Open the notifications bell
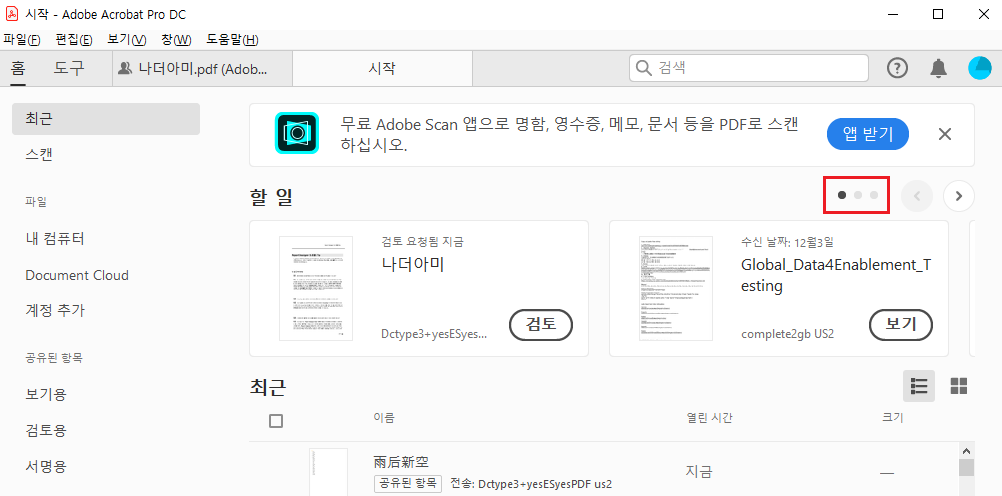 [938, 68]
